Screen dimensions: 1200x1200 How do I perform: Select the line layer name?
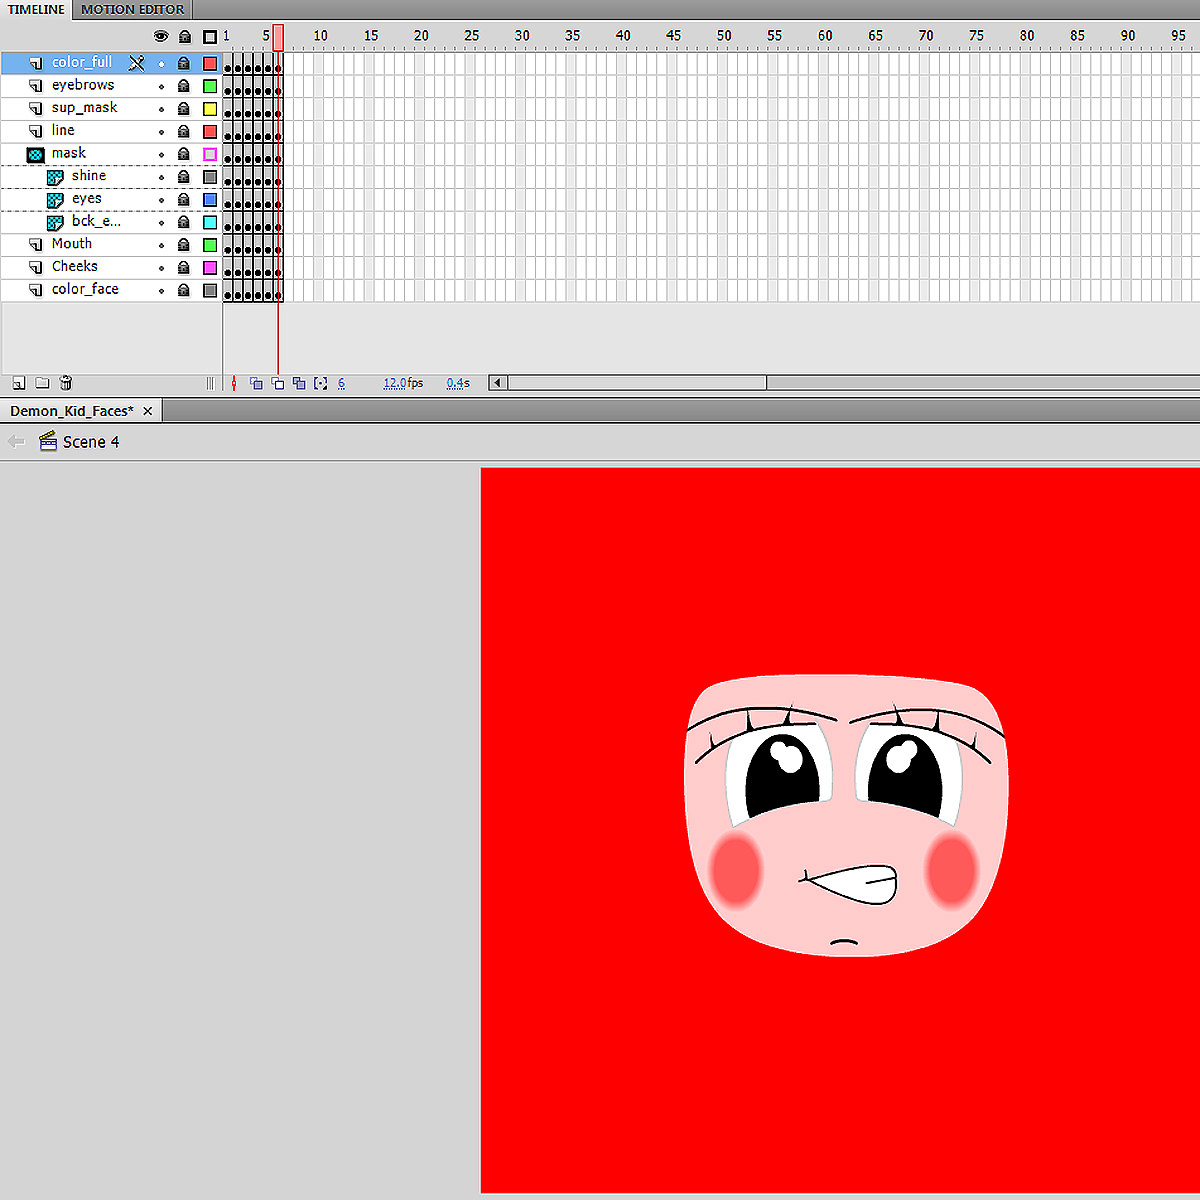pyautogui.click(x=63, y=130)
